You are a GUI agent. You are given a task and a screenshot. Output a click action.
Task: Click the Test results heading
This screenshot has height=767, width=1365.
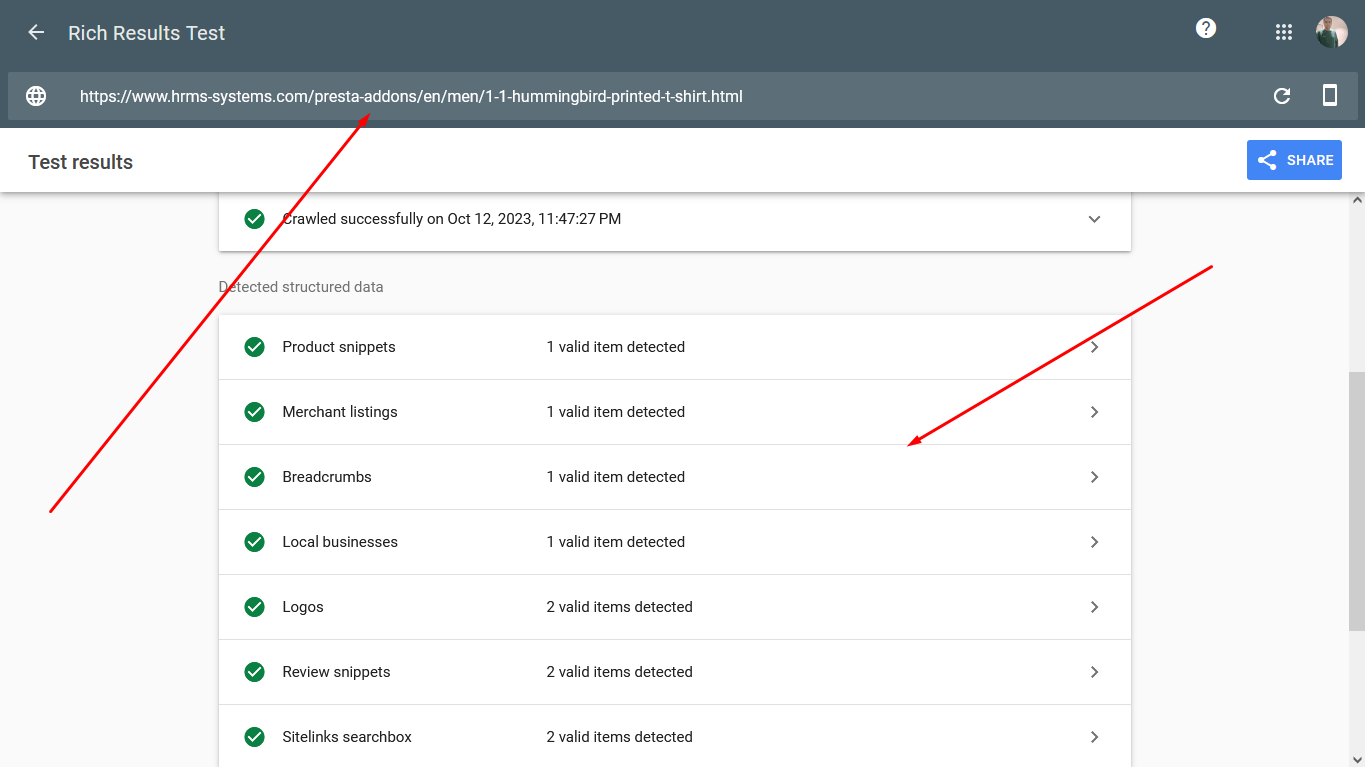coord(81,162)
